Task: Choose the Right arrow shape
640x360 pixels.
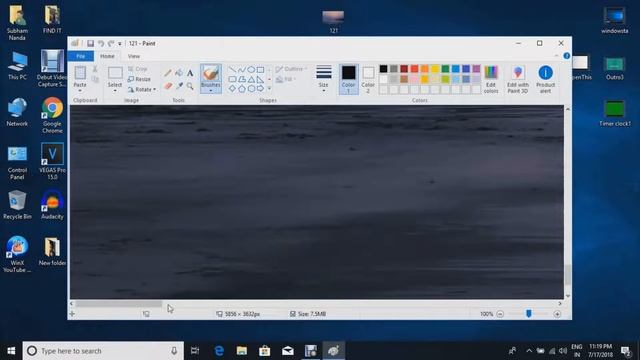Action: (260, 88)
